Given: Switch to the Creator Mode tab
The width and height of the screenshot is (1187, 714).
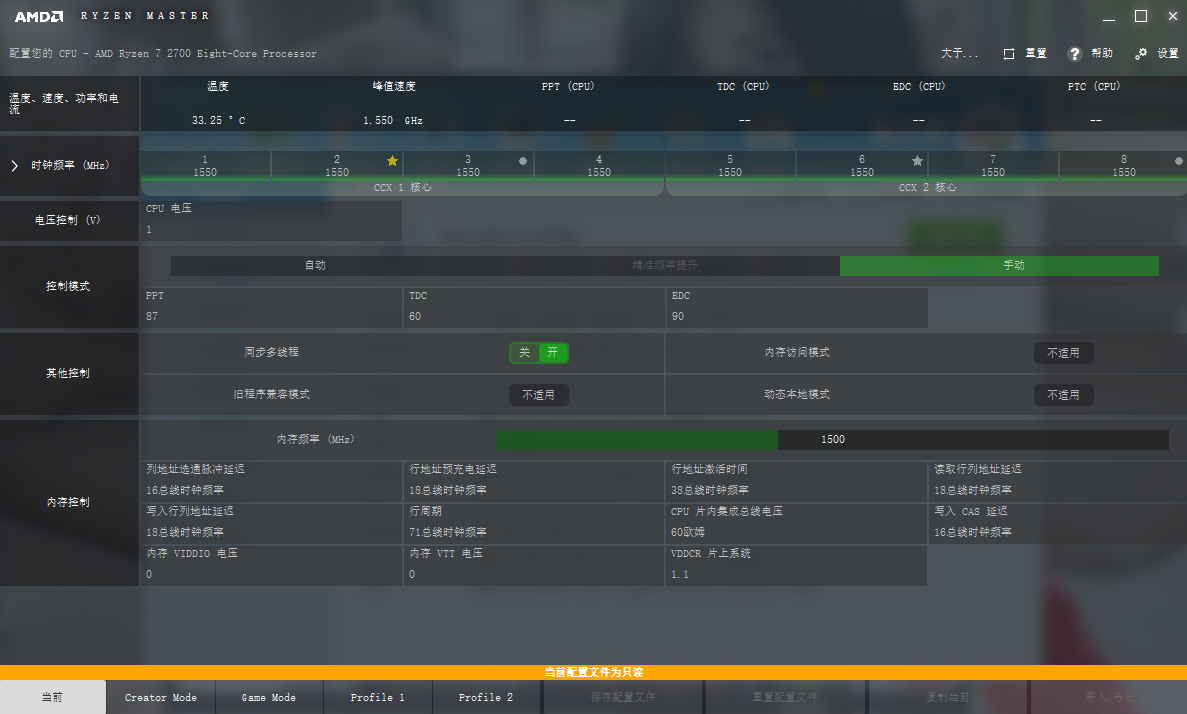Looking at the screenshot, I should (x=160, y=697).
